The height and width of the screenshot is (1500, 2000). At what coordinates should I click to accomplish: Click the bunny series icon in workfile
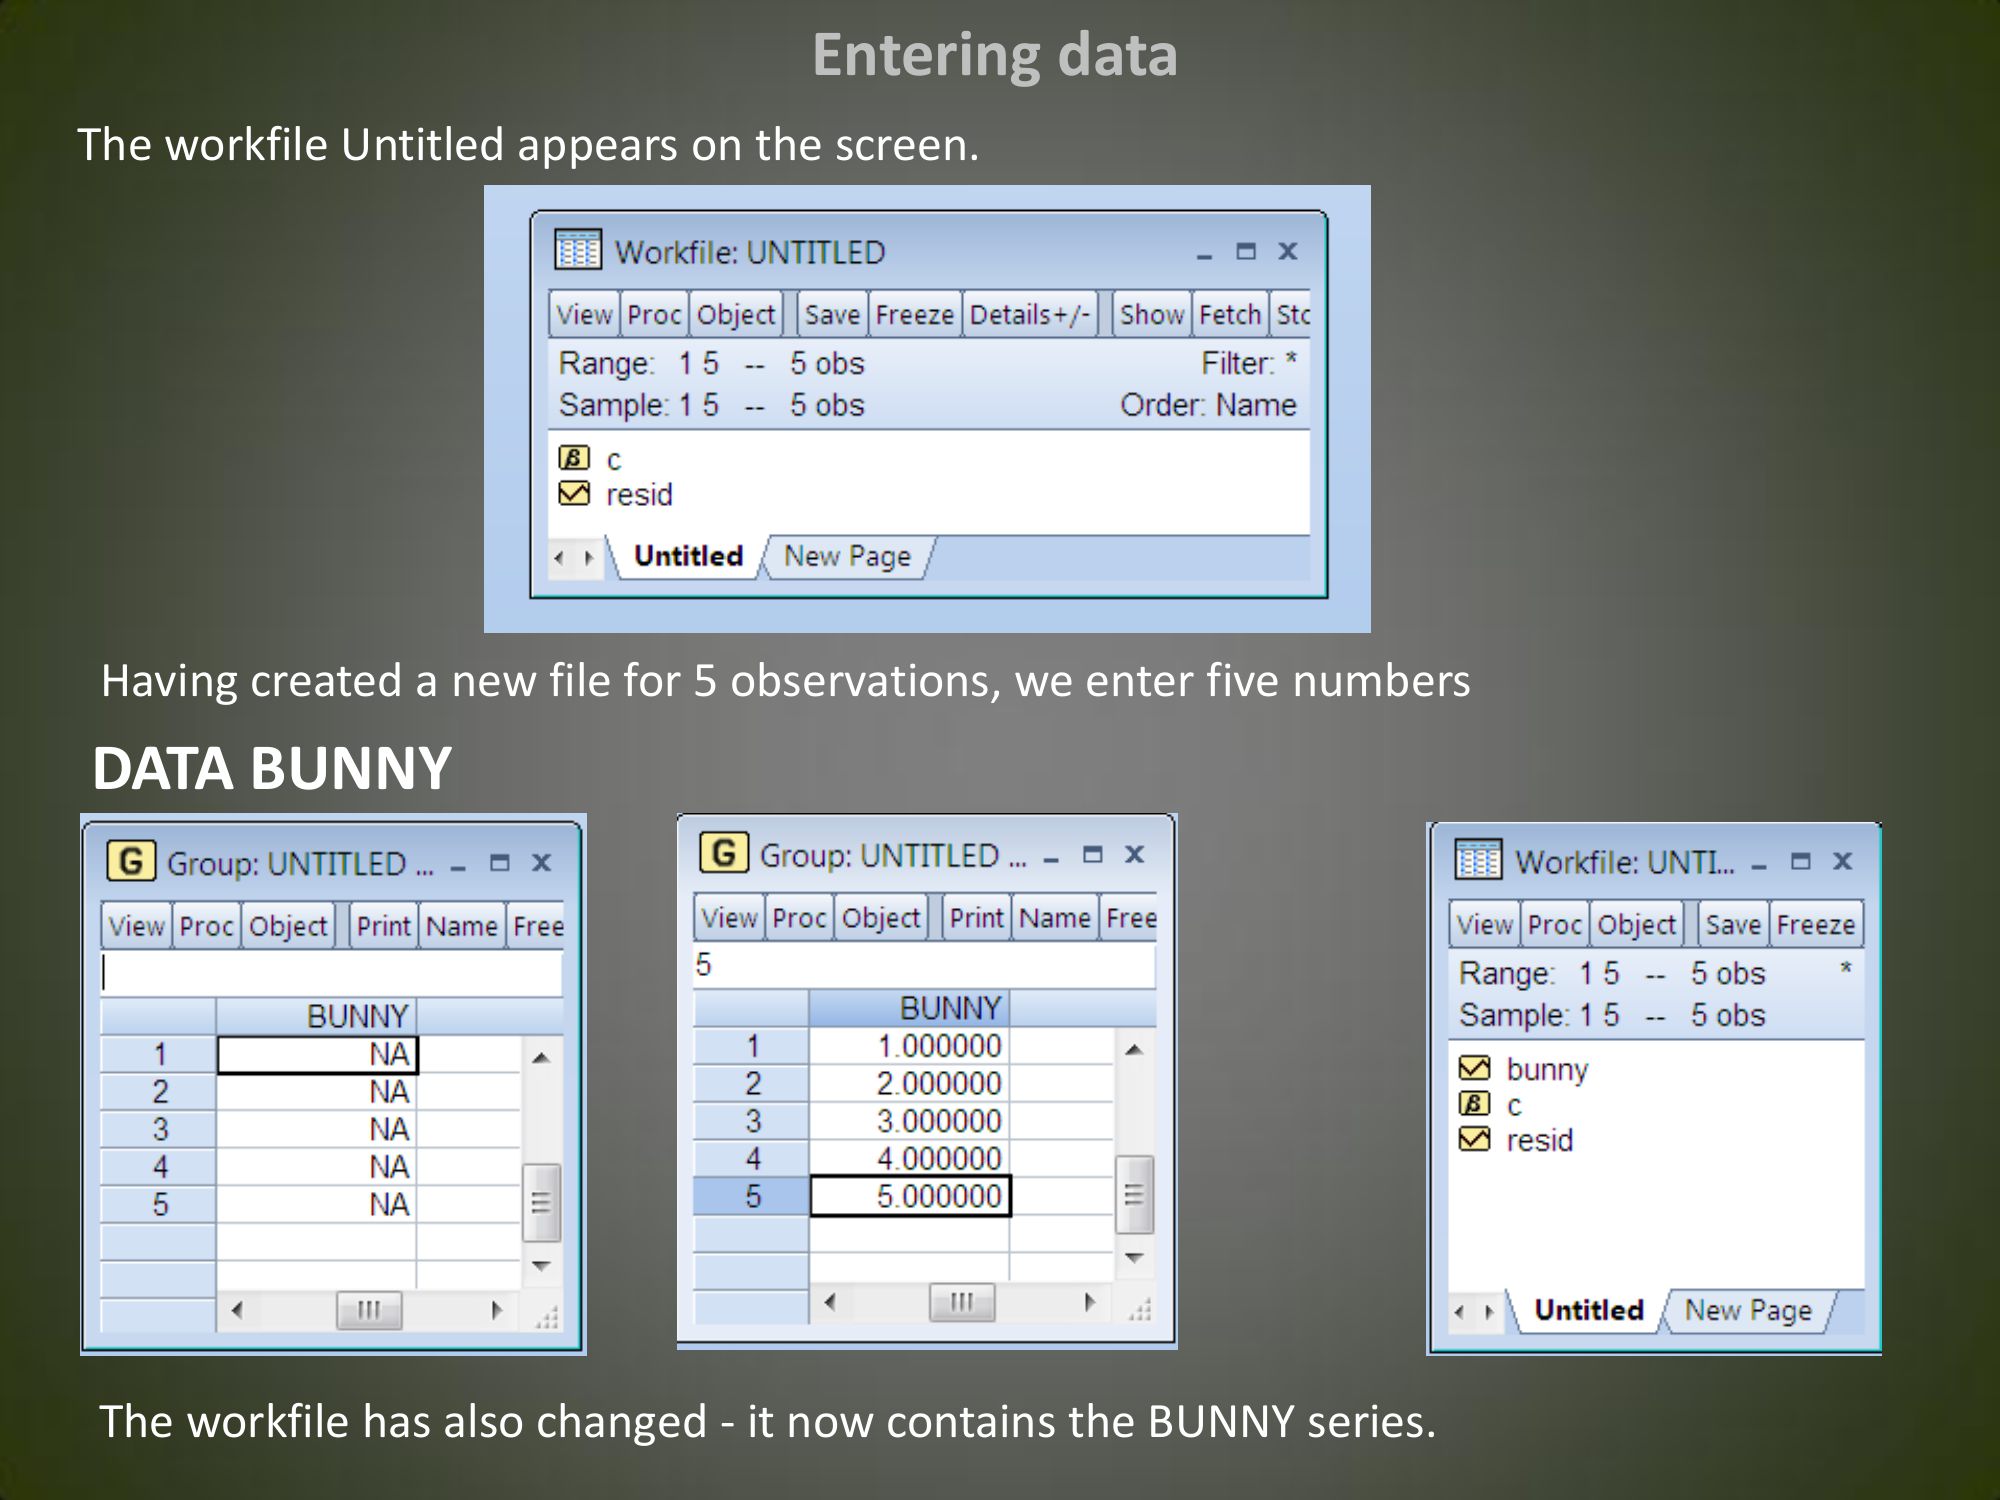(x=1474, y=1068)
